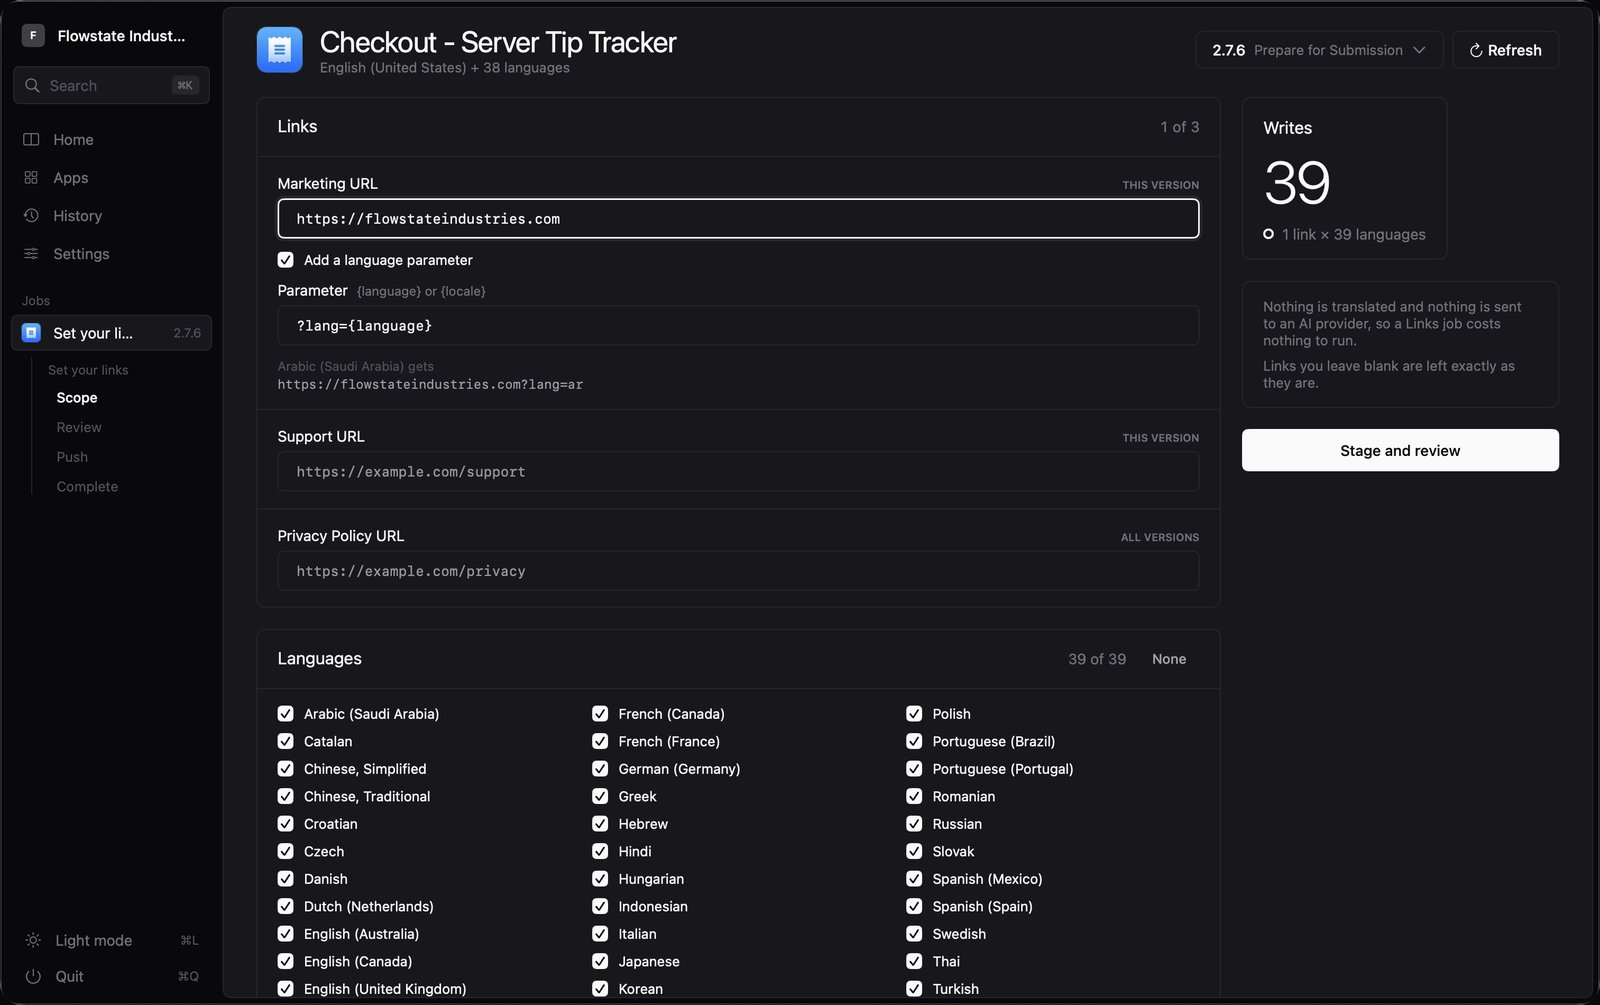Viewport: 1600px width, 1005px height.
Task: Click the Flowstate Industries workspace avatar icon
Action: click(x=33, y=35)
